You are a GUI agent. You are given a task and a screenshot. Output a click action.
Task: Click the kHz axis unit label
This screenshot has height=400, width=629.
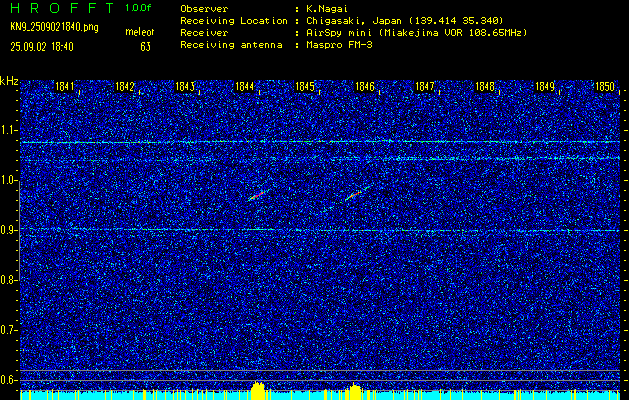tap(9, 81)
